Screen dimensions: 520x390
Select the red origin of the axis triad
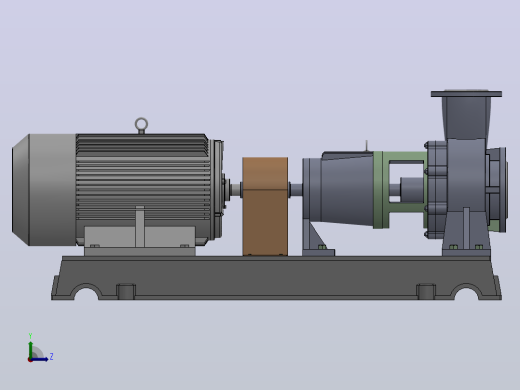tap(30, 360)
